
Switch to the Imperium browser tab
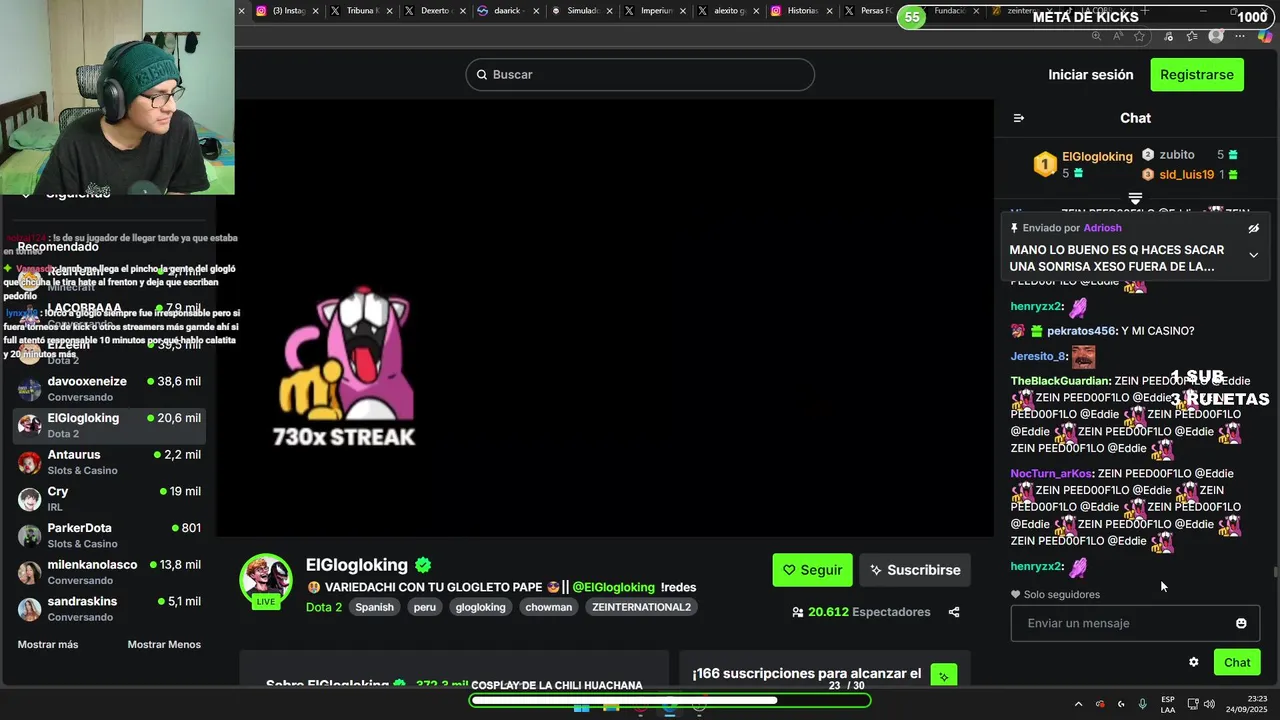coord(653,11)
